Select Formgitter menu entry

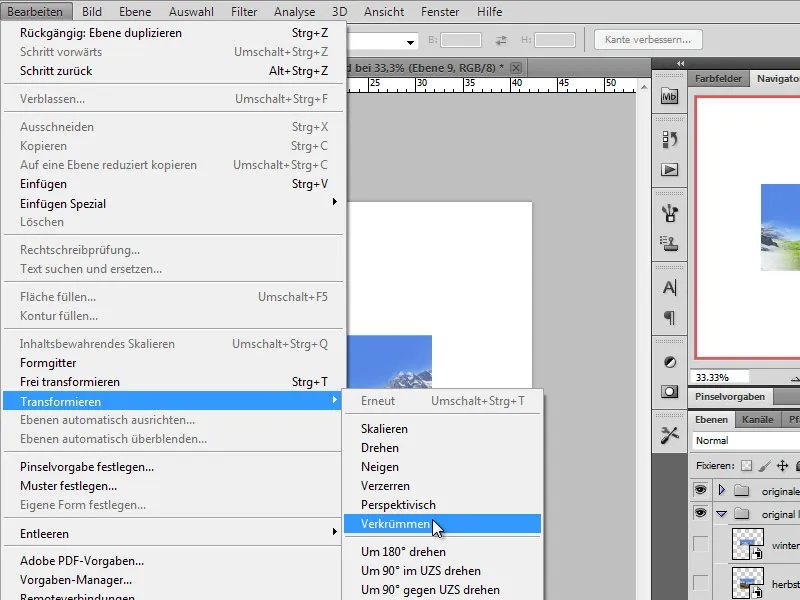click(174, 363)
